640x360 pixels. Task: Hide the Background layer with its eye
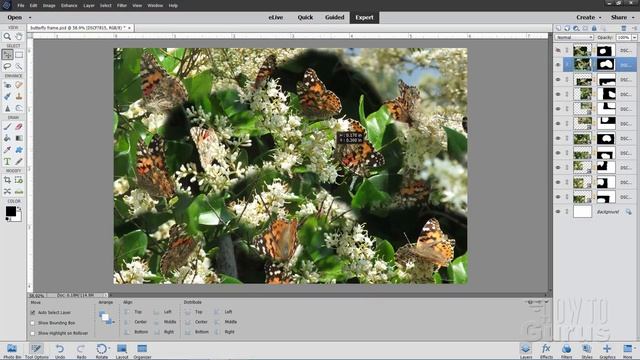[558, 212]
